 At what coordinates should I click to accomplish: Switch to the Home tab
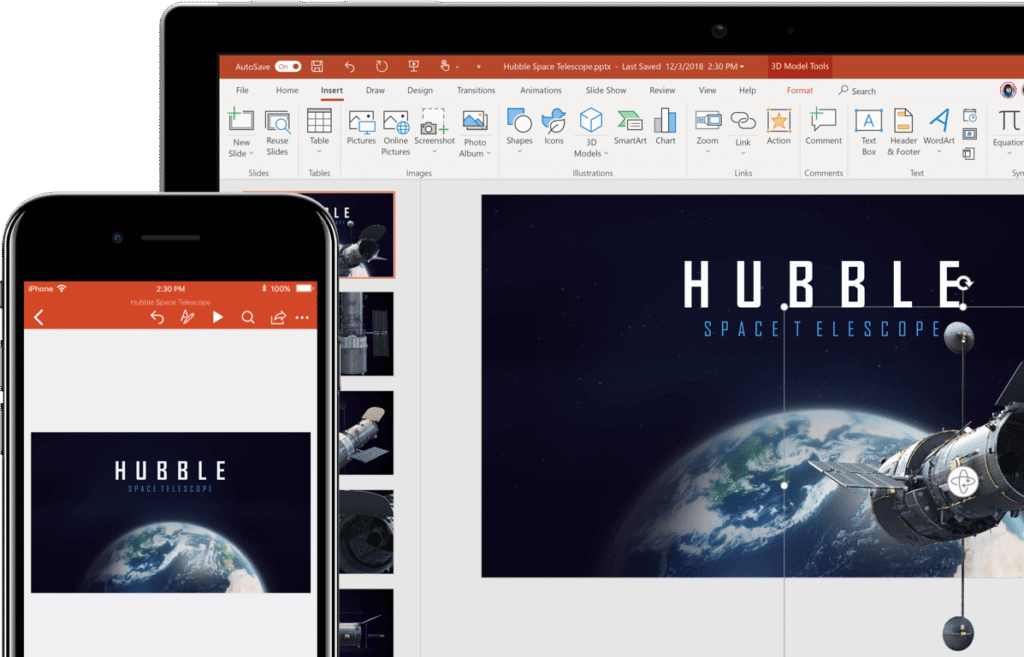click(x=287, y=90)
